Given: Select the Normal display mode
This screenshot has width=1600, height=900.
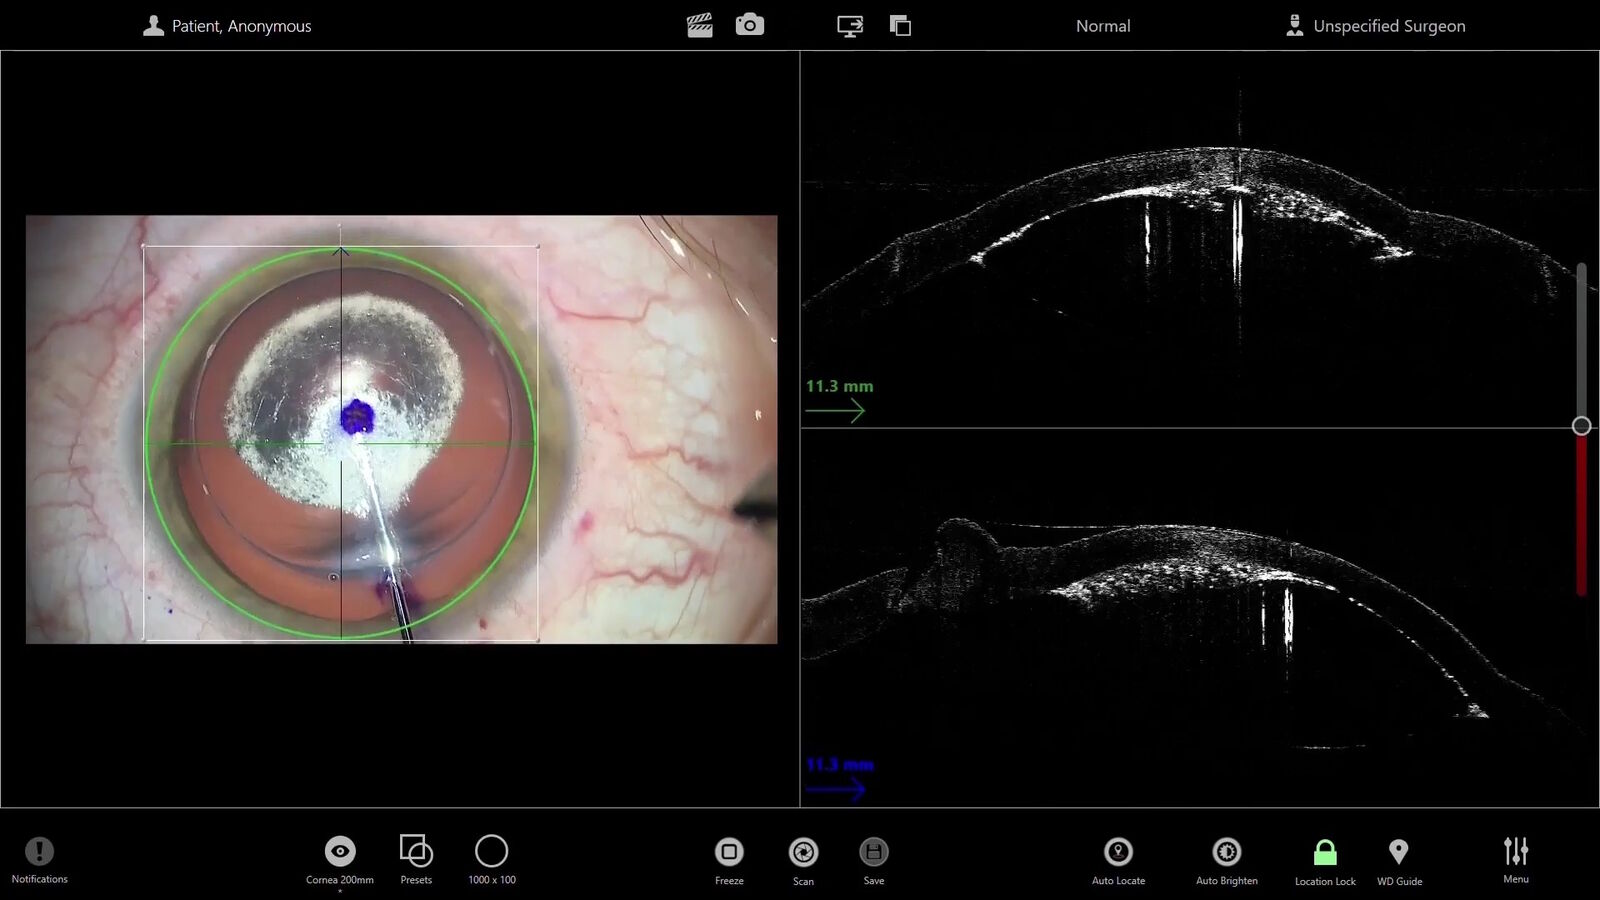Looking at the screenshot, I should (1102, 25).
